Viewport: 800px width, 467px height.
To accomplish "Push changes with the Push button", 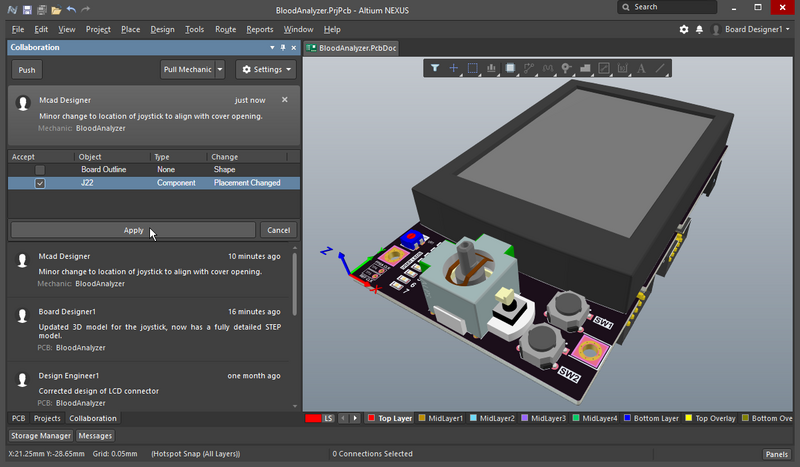I will [x=27, y=70].
